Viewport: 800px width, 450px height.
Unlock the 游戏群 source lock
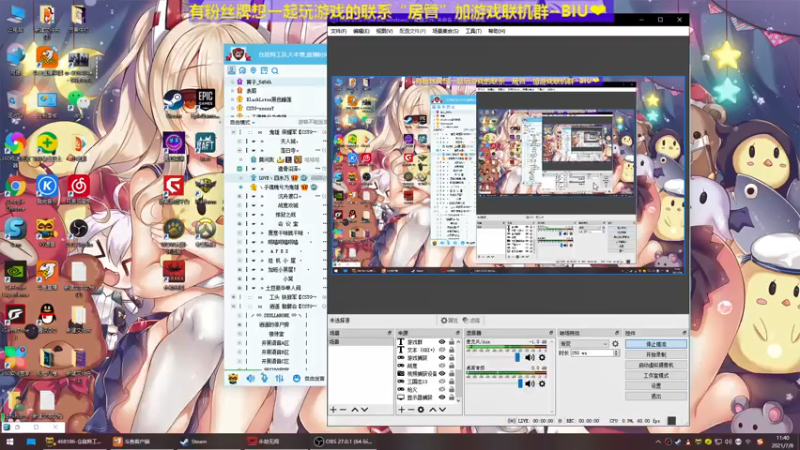pos(452,342)
